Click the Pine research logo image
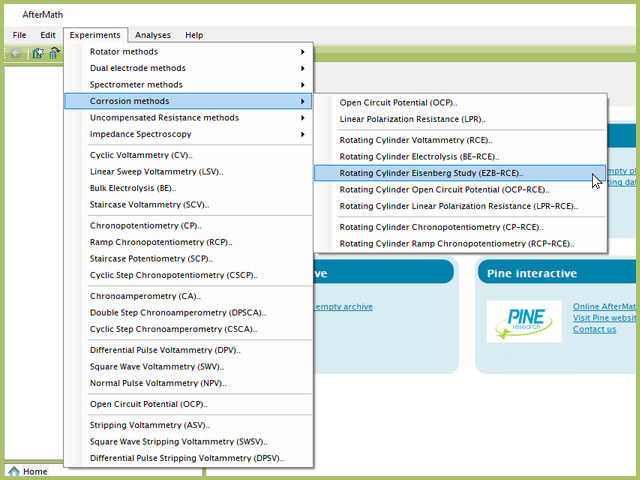 tap(524, 322)
